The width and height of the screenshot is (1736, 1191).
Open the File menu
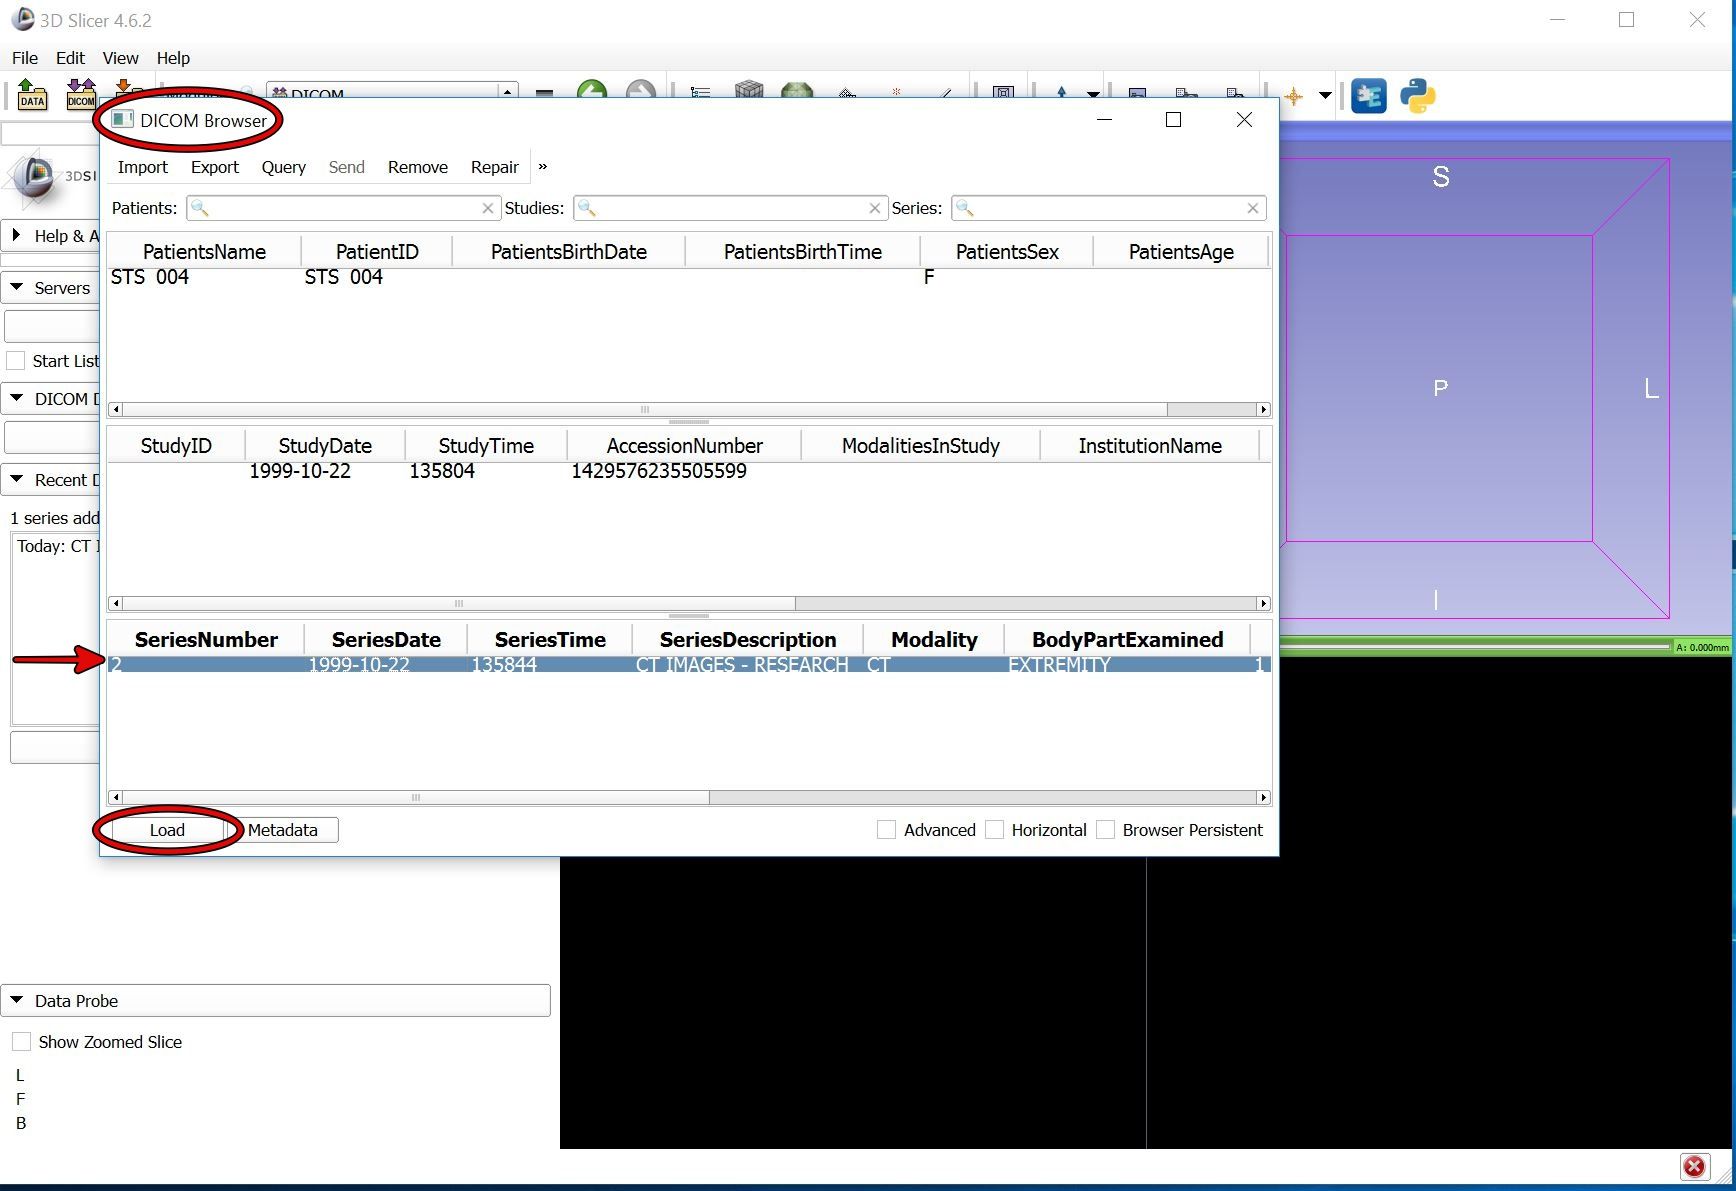point(25,58)
